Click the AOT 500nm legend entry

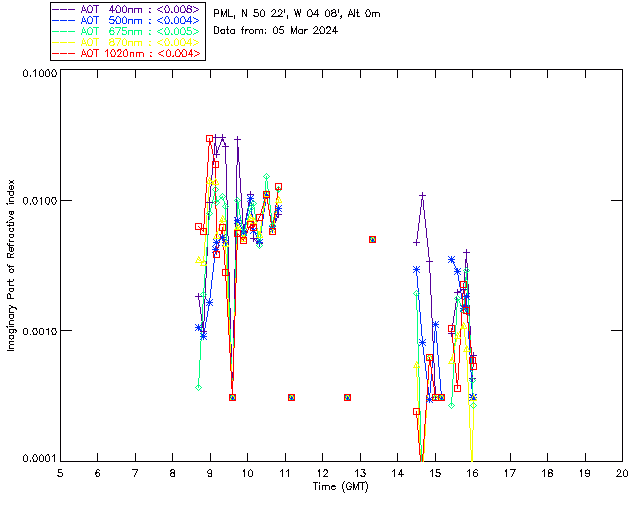point(127,20)
